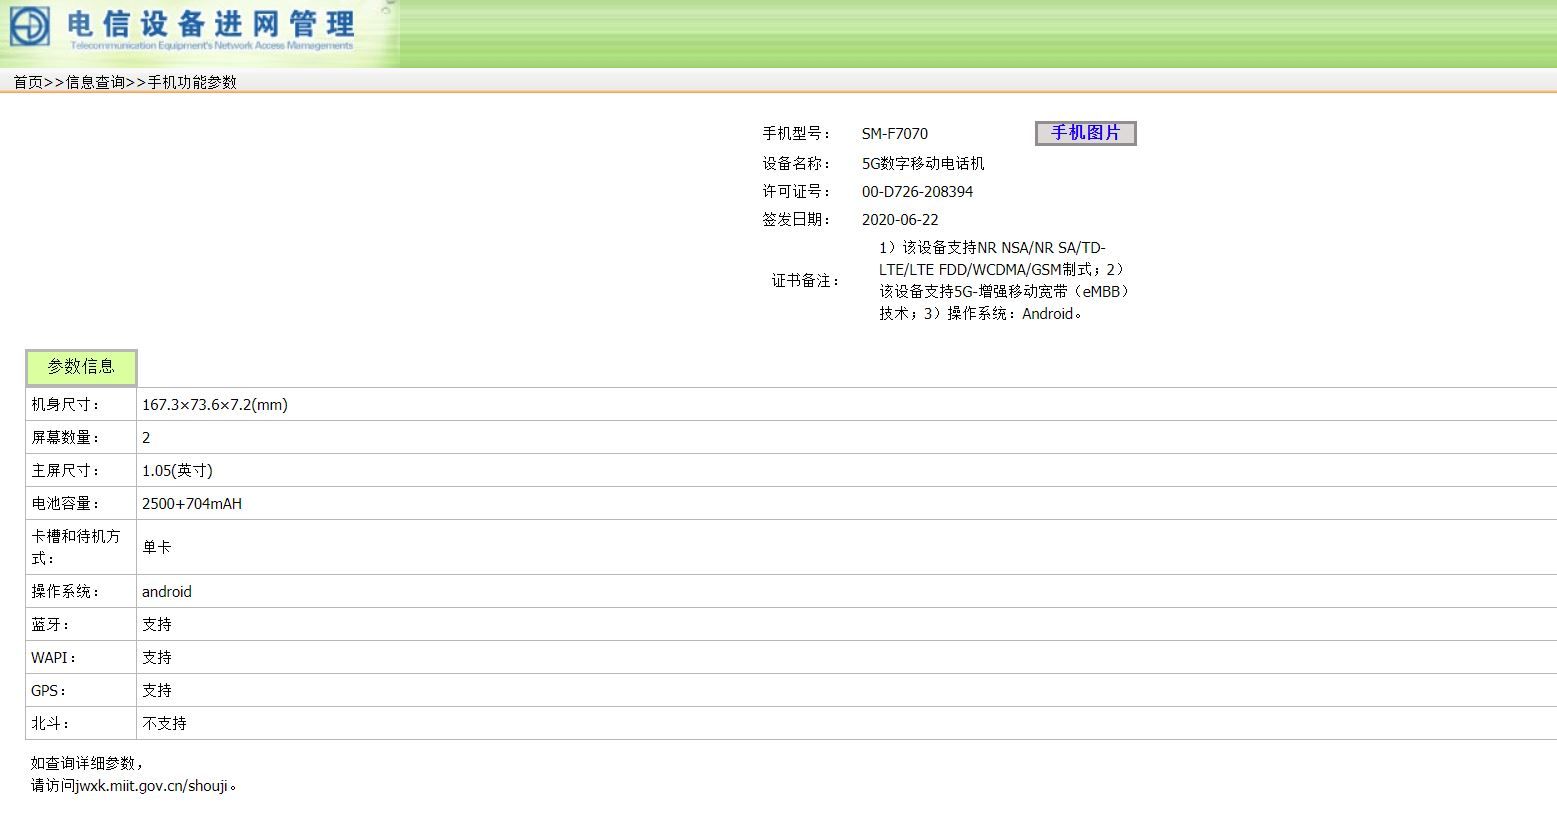The image size is (1557, 821).
Task: Click the 蓝牙 row label
Action: (x=51, y=625)
